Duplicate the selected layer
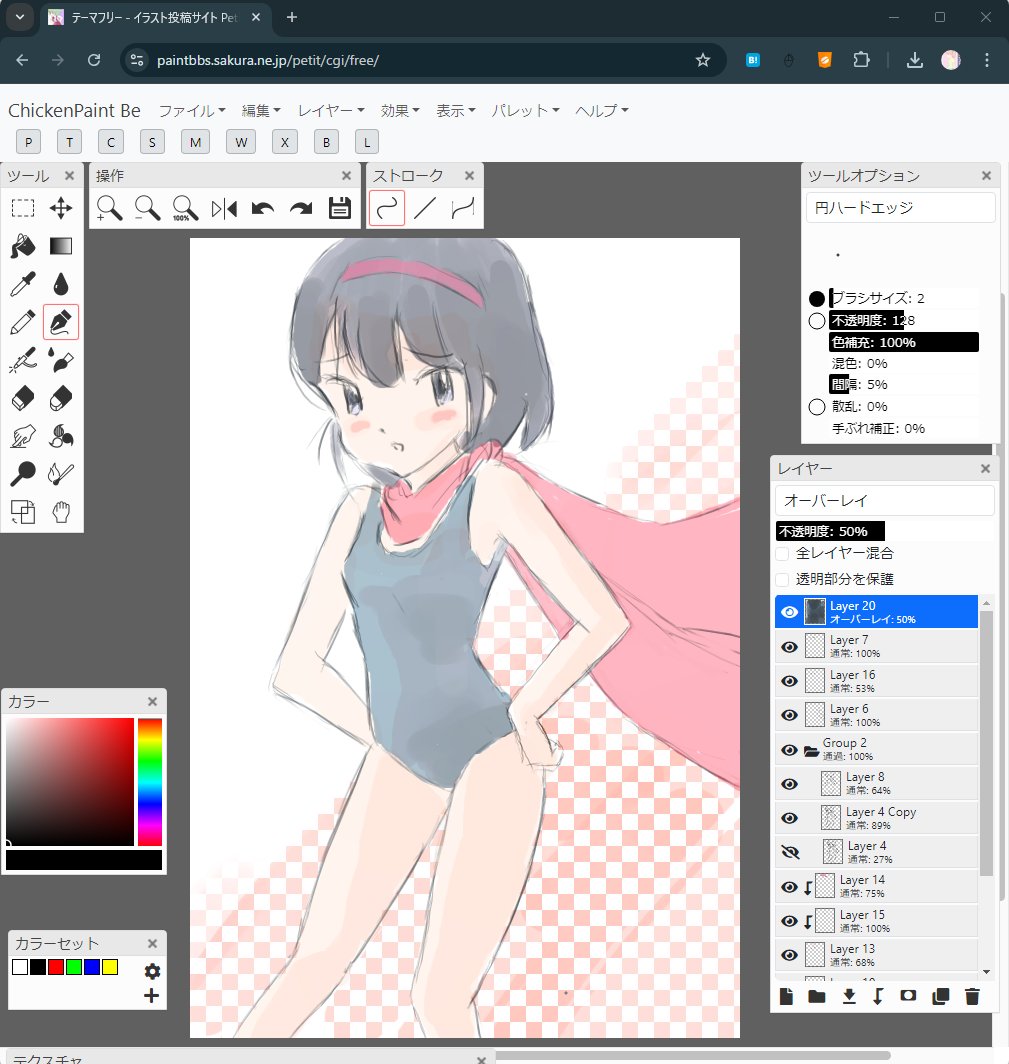 point(940,996)
